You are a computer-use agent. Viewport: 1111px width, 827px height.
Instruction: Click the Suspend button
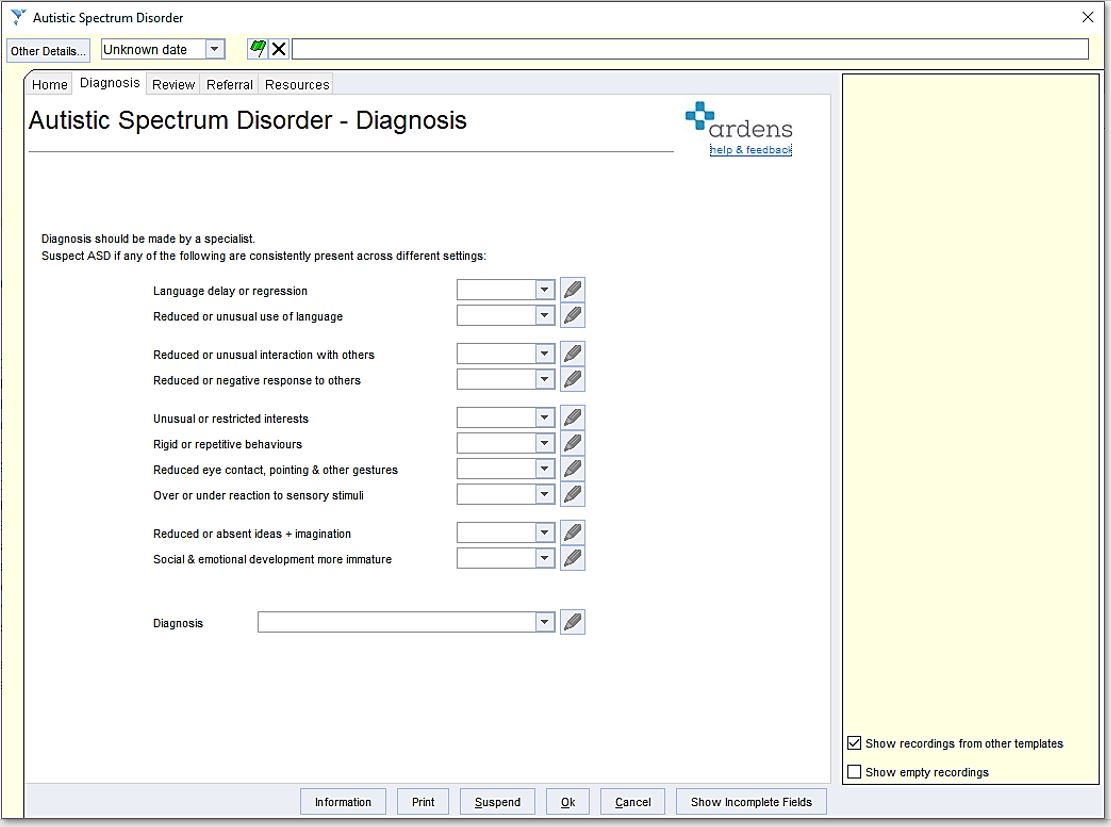pyautogui.click(x=497, y=801)
